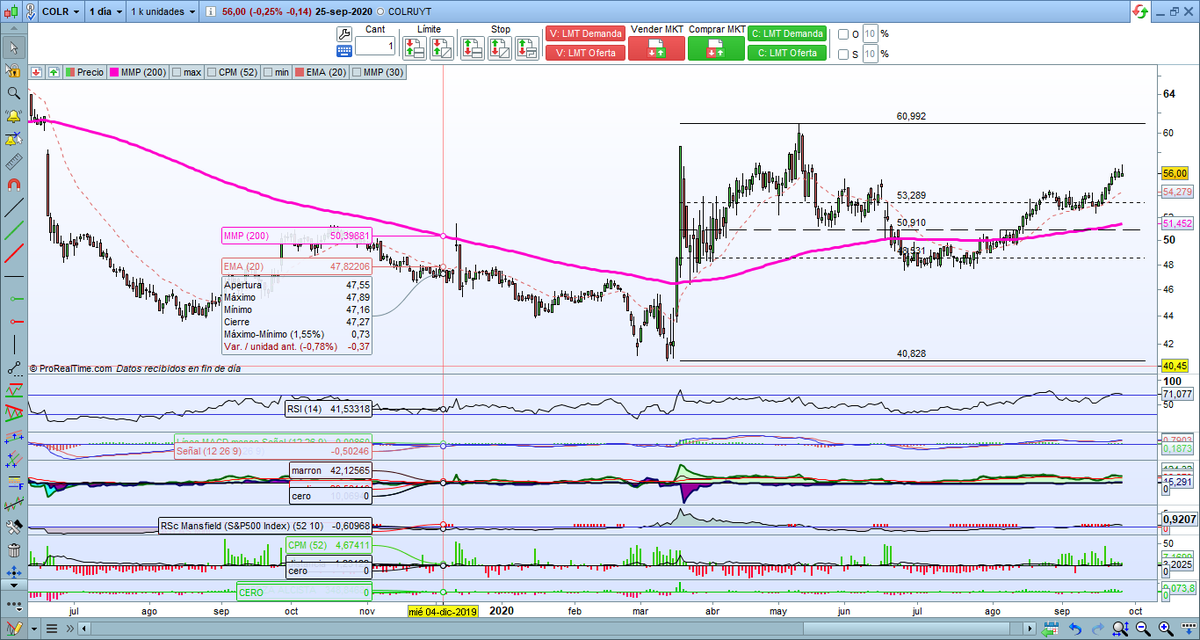Toggle the magnet snap tool
The image size is (1200, 640).
[13, 185]
